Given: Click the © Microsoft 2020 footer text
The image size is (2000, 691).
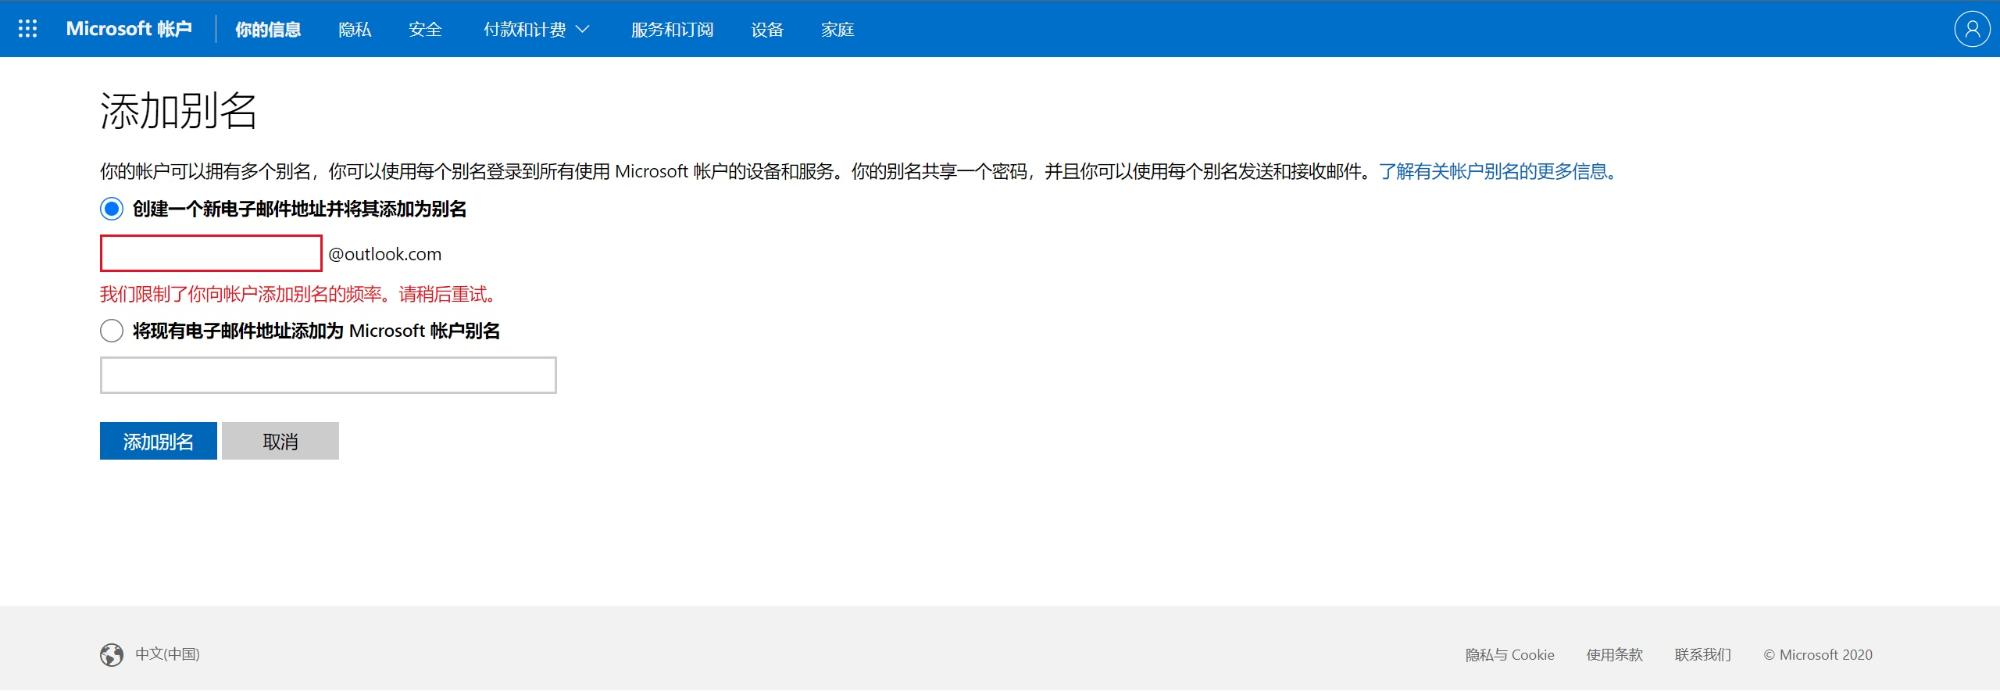Looking at the screenshot, I should coord(1818,655).
